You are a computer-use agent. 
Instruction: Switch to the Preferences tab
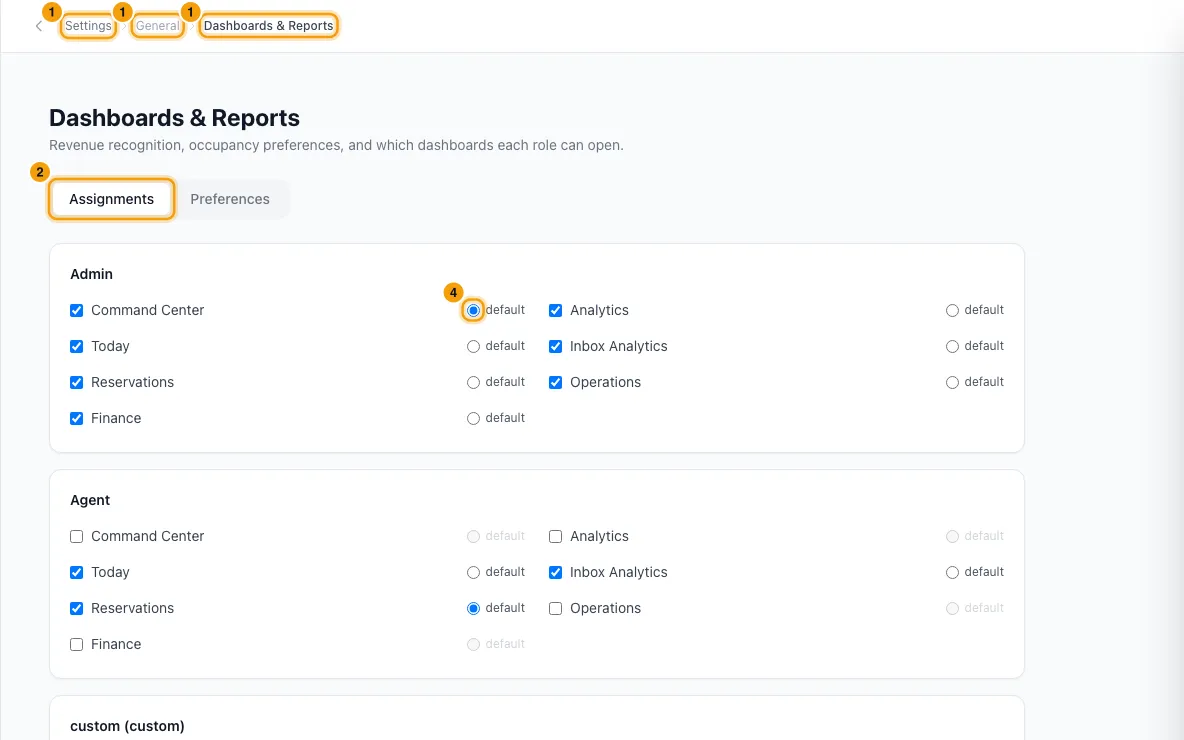coord(230,199)
